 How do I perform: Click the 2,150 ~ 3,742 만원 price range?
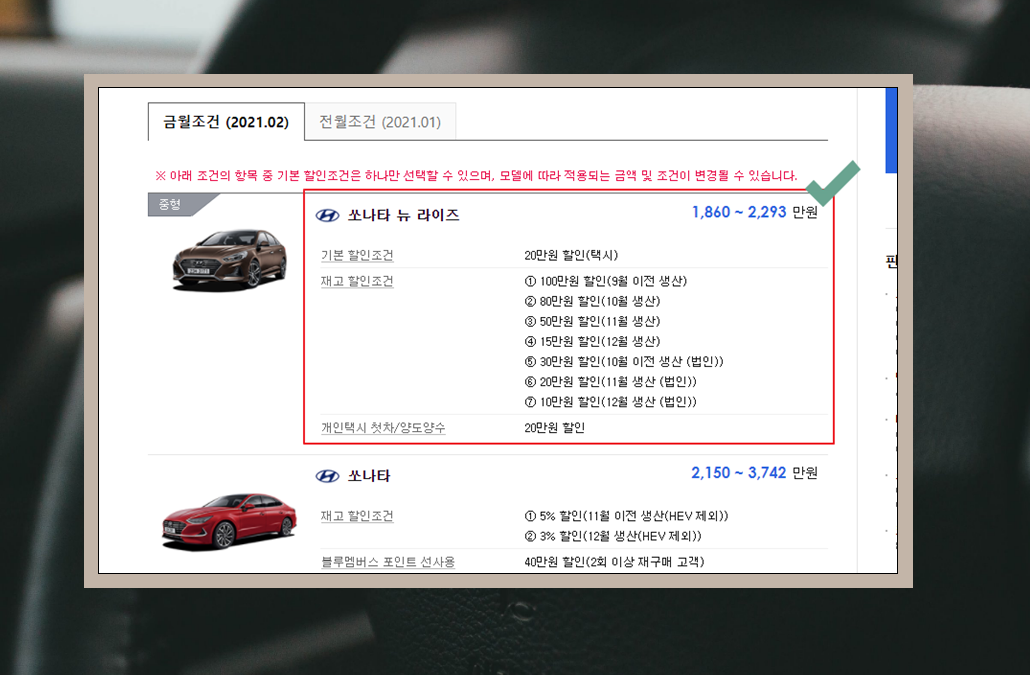tap(754, 473)
